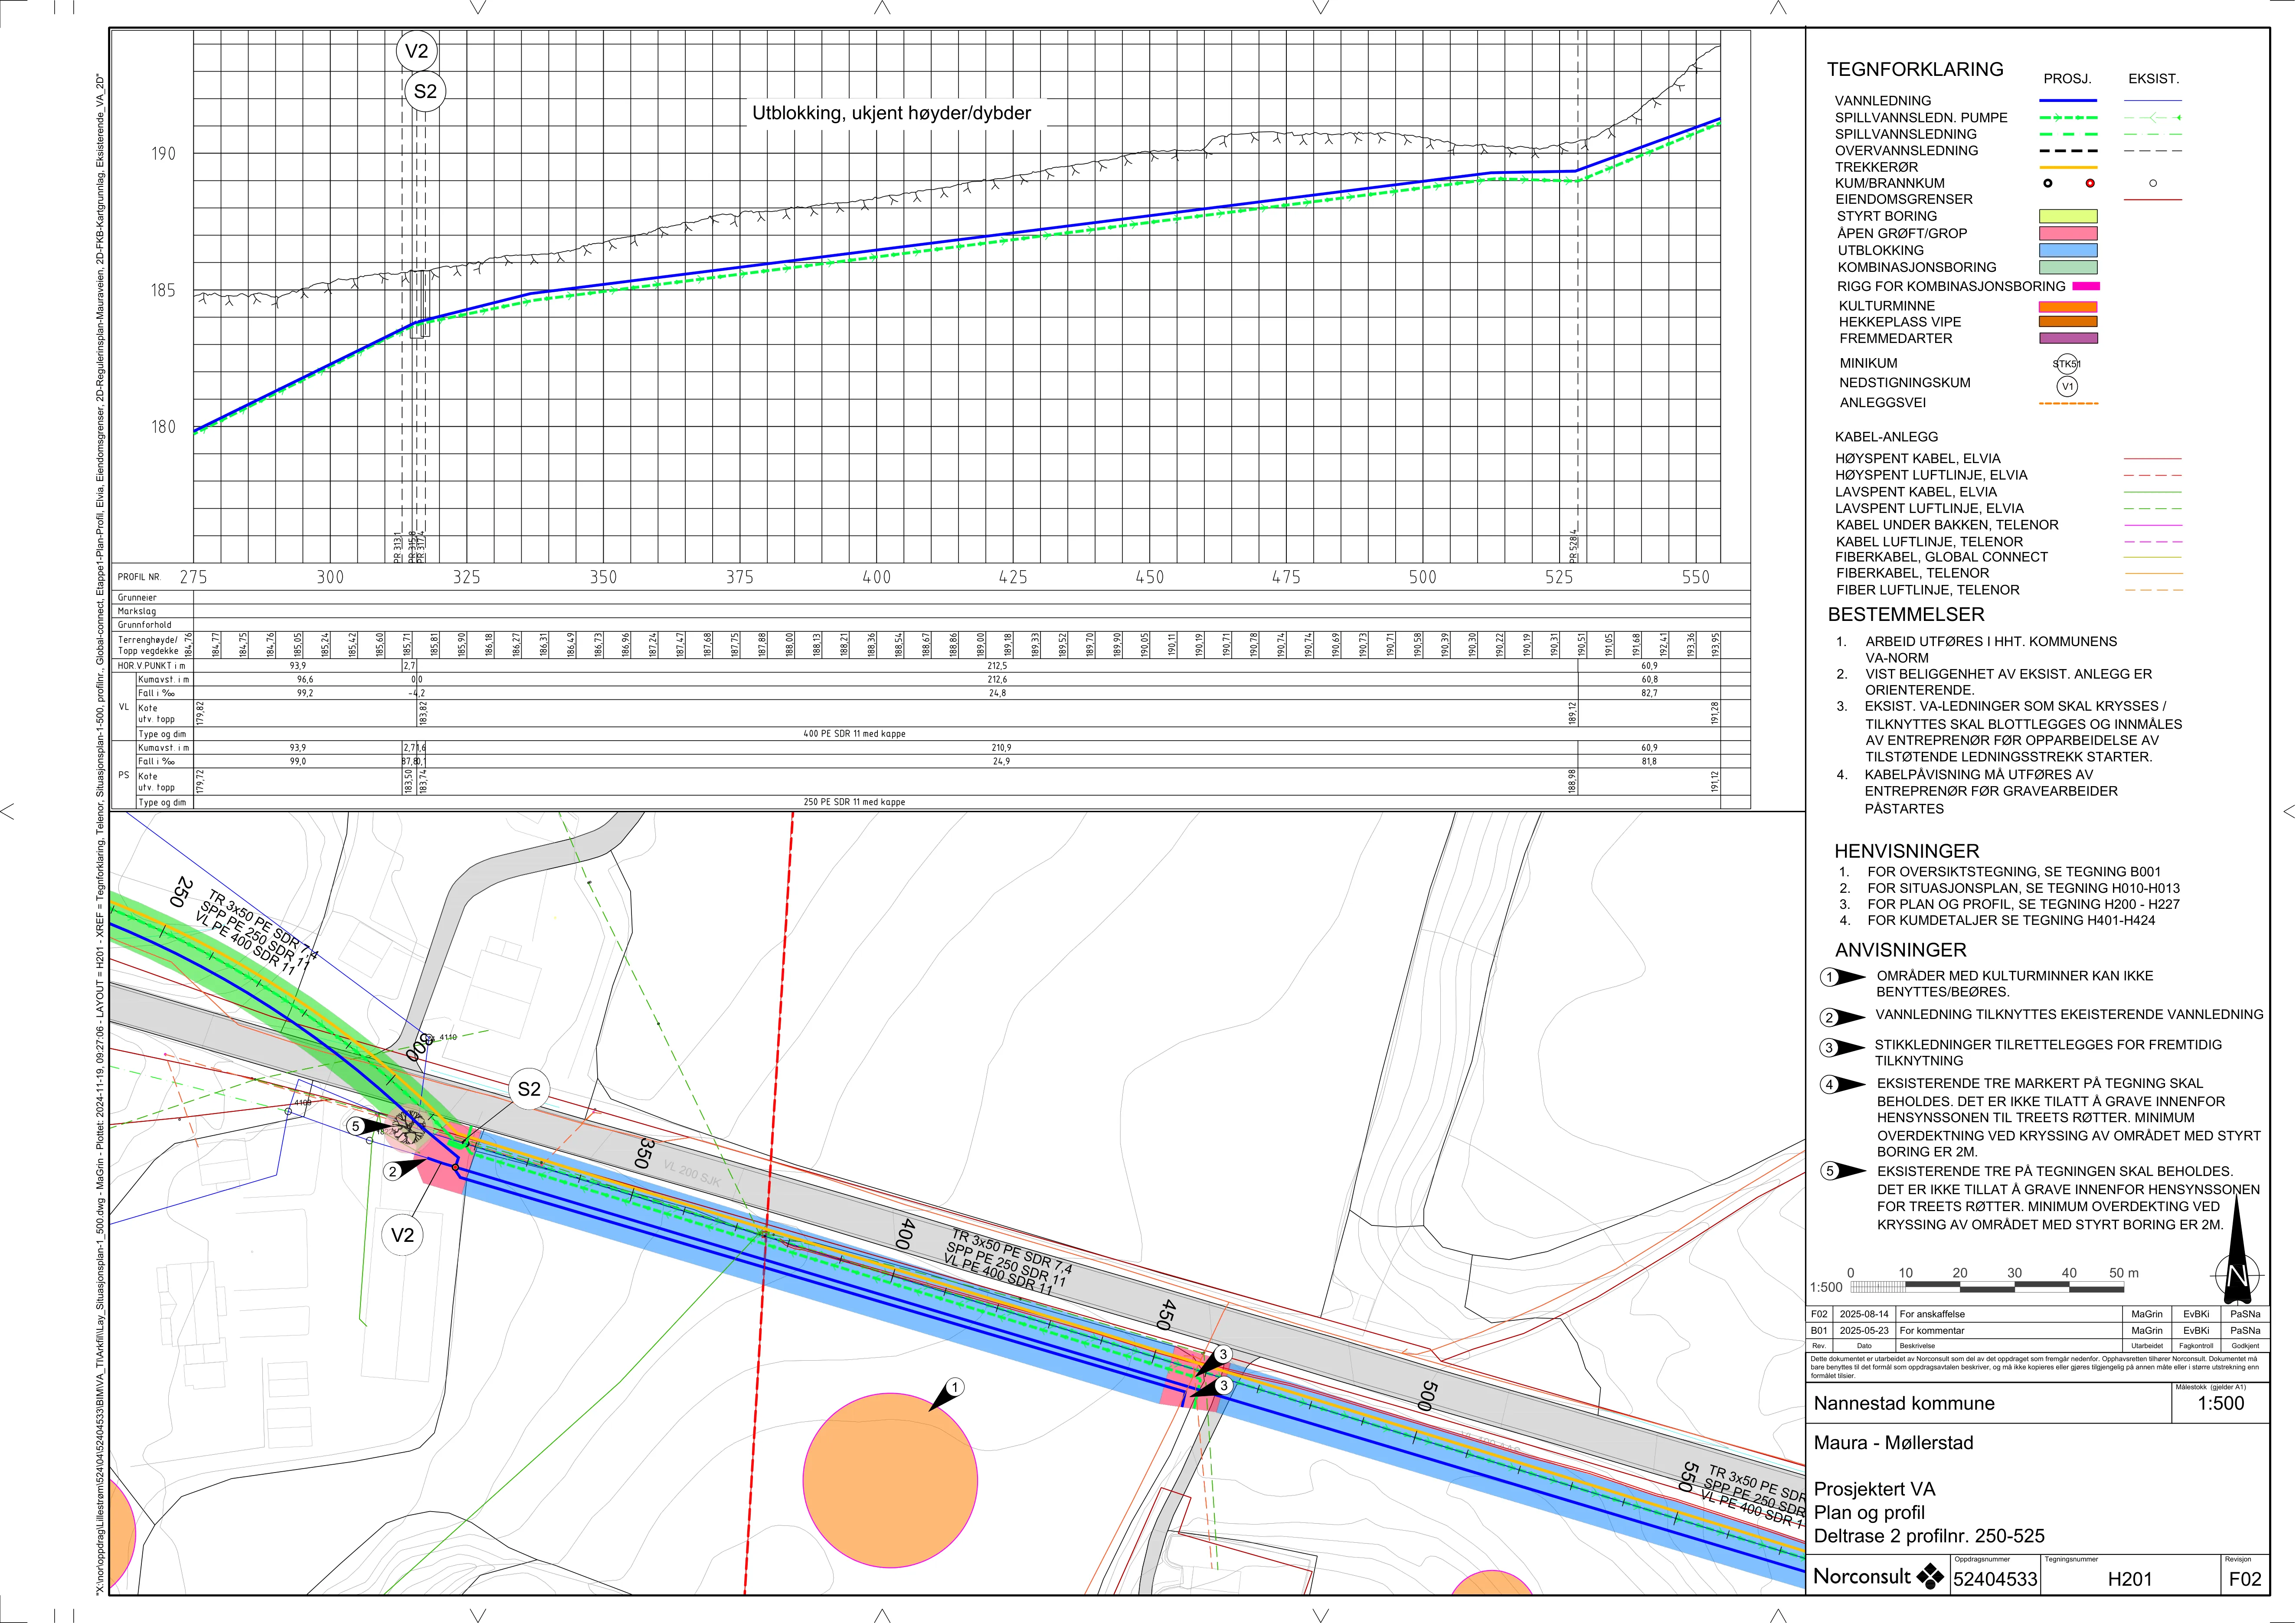2296x1623 pixels.
Task: Click the red BRANNKUM circle in the legend
Action: tap(2089, 183)
